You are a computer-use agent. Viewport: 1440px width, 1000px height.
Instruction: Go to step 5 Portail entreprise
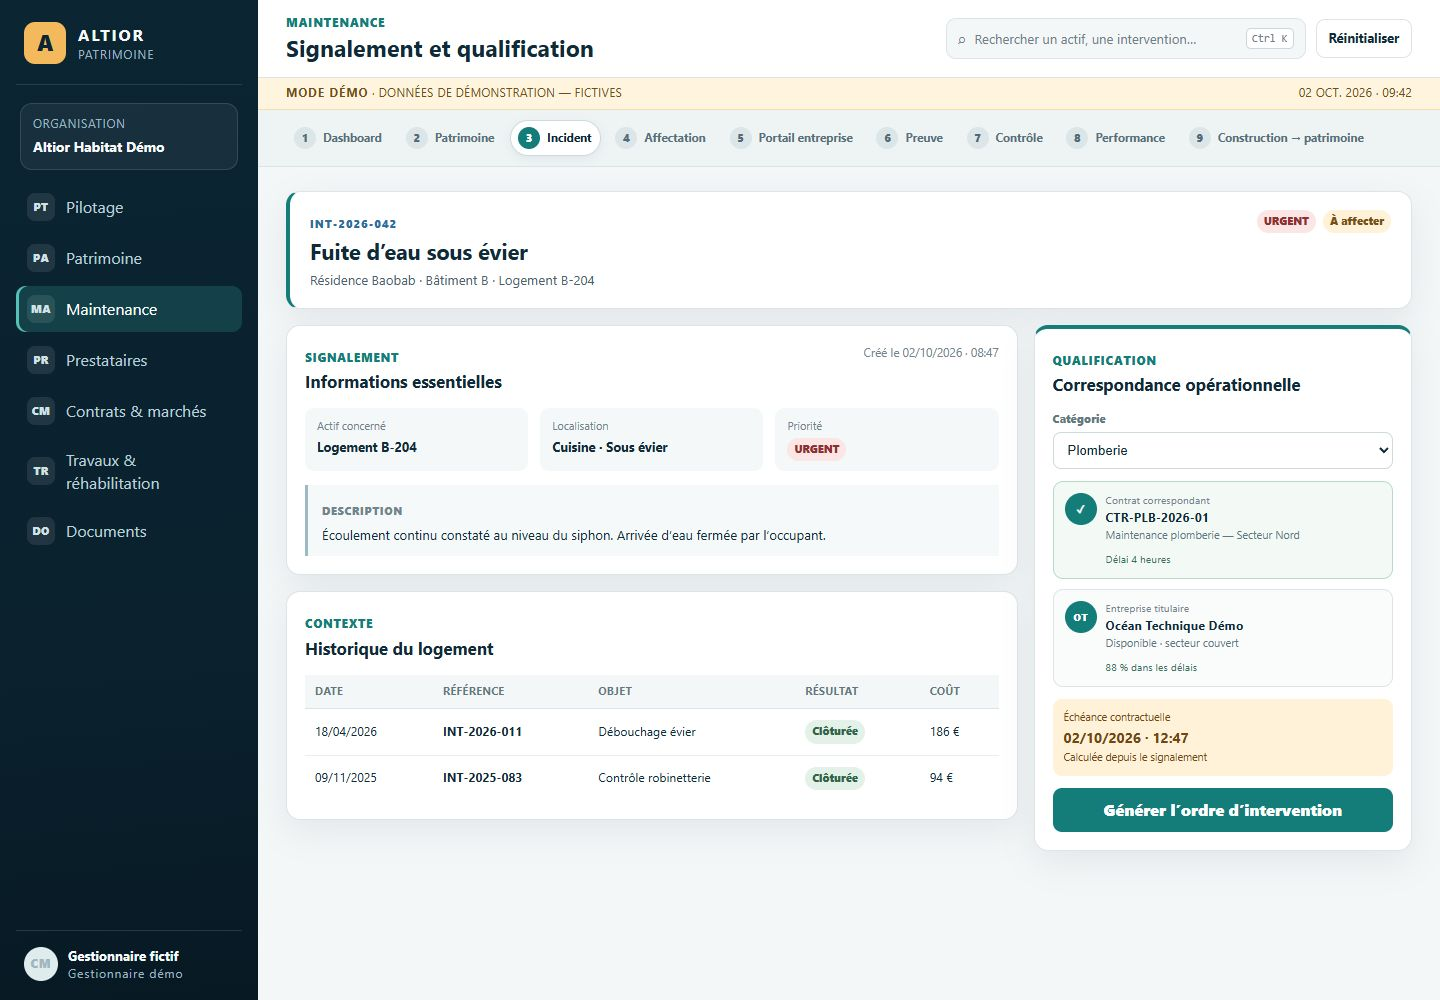[x=793, y=138]
